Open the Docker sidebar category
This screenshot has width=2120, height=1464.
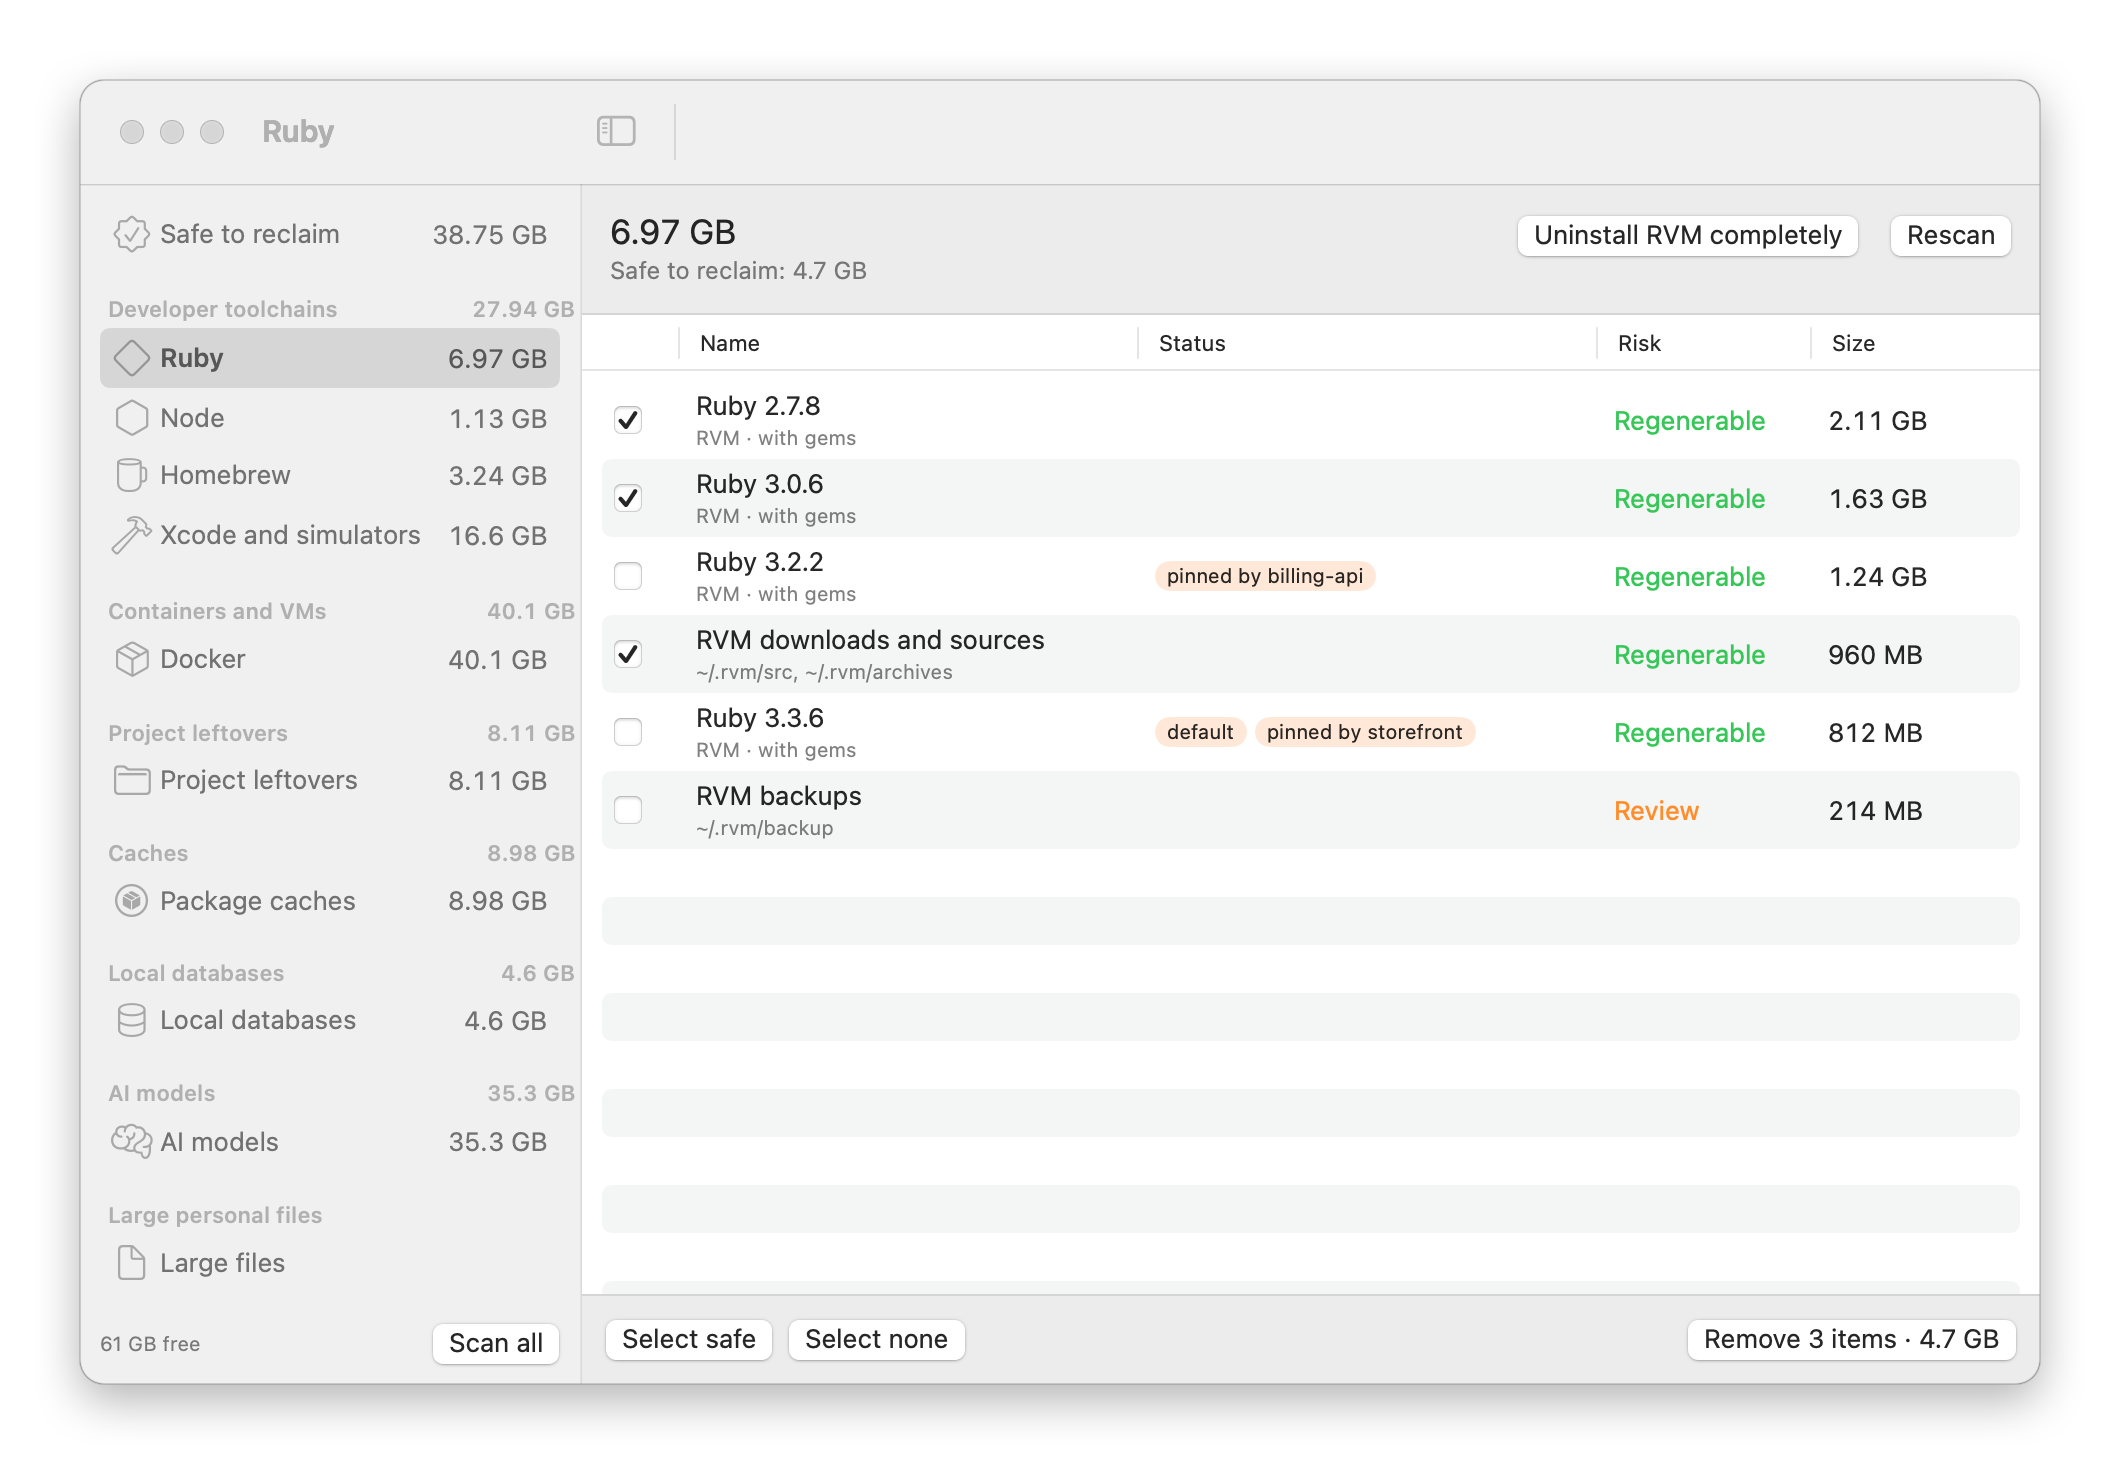pos(330,659)
